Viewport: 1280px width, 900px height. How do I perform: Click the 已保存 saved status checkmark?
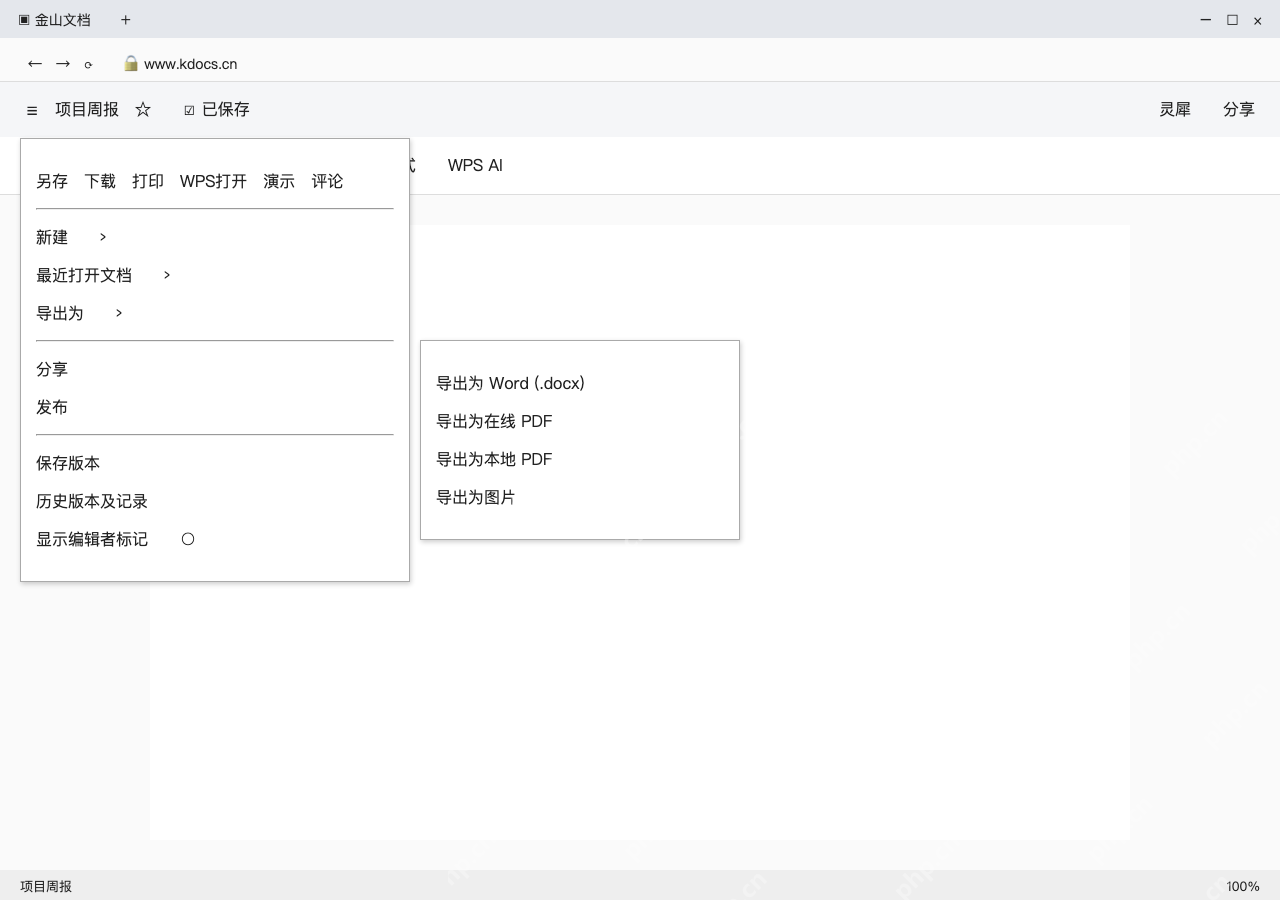tap(189, 110)
